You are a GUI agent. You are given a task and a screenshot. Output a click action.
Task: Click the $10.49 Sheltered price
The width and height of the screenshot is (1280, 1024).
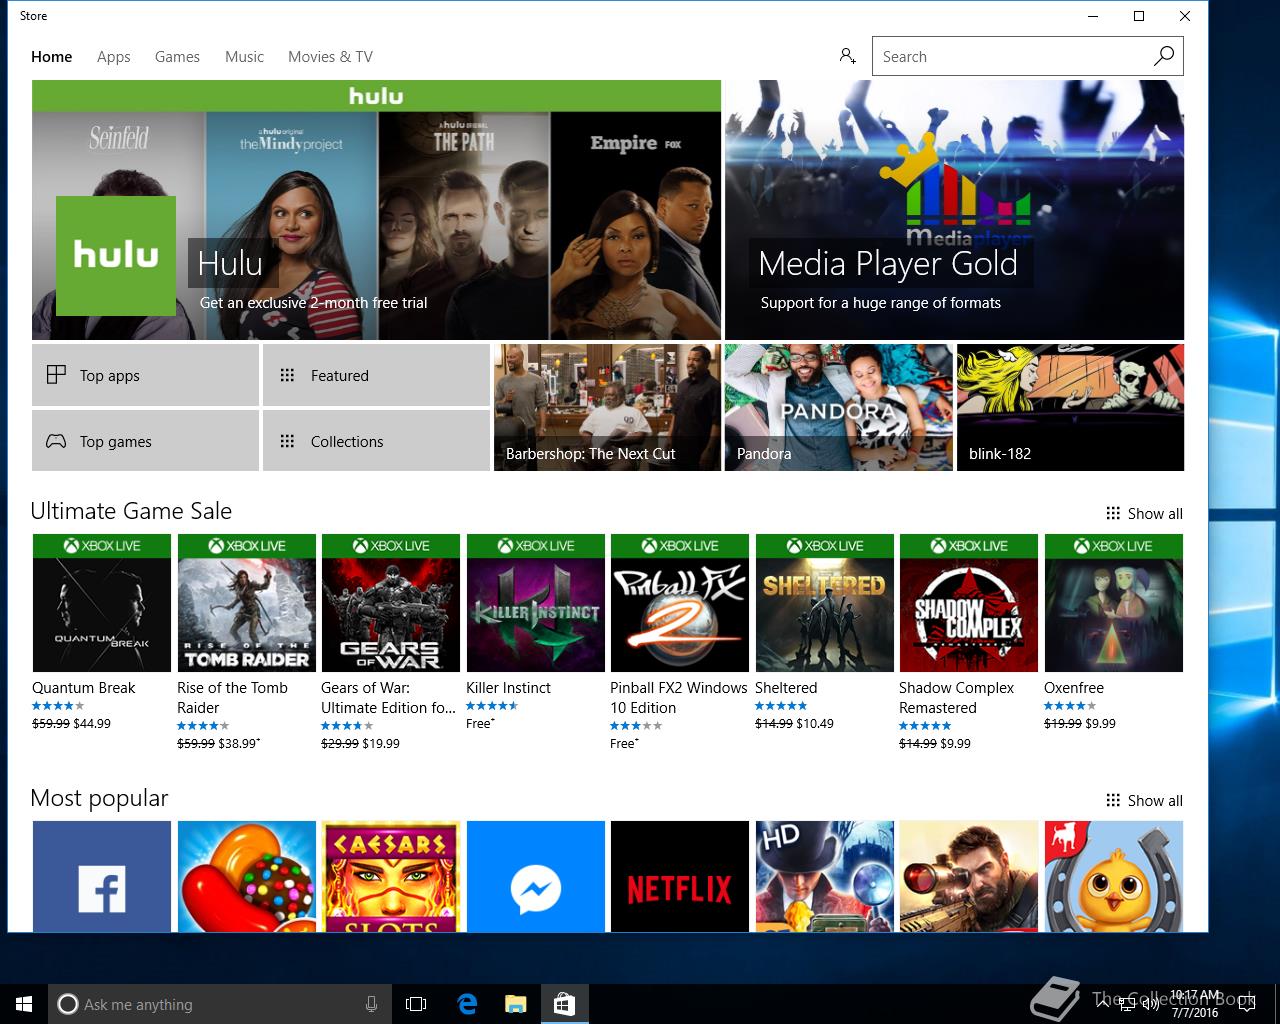[x=815, y=723]
